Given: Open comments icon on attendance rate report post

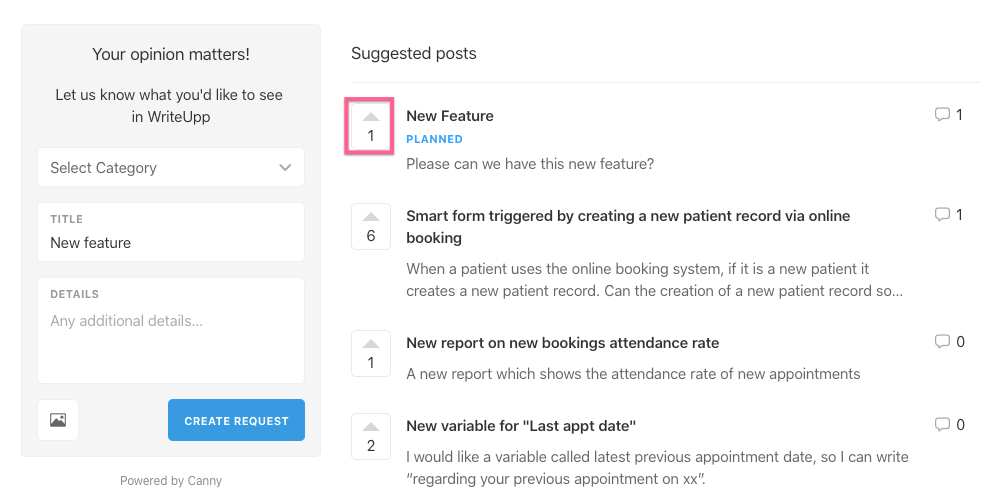Looking at the screenshot, I should pyautogui.click(x=942, y=342).
